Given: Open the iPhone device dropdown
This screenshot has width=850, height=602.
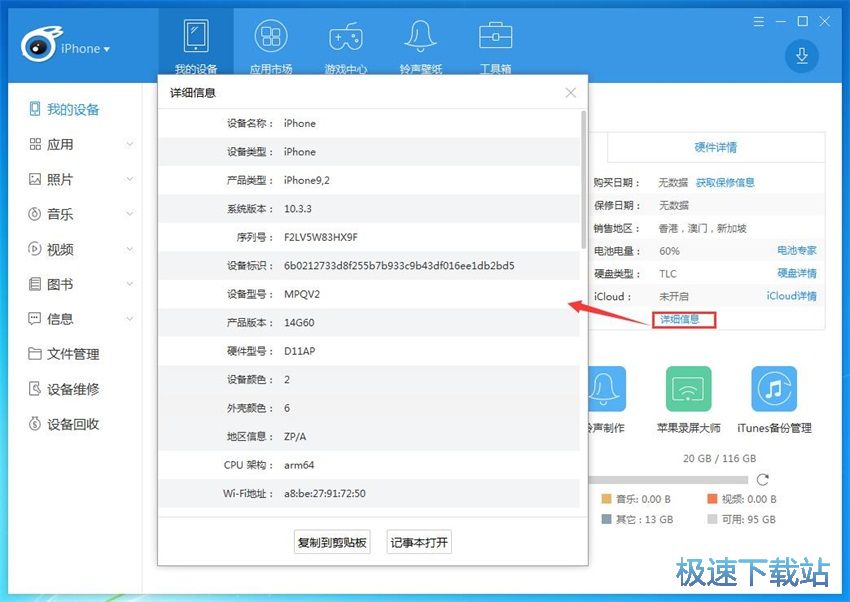Looking at the screenshot, I should [x=86, y=49].
